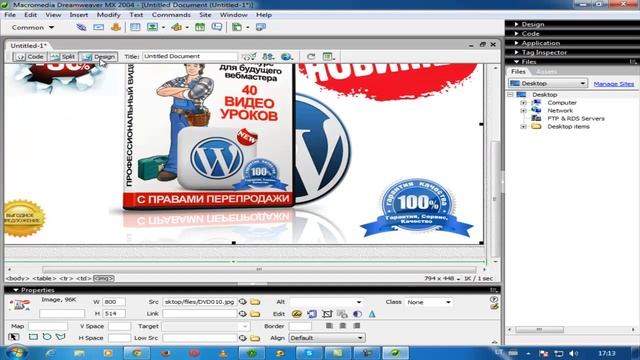Click the Sharpen image icon

pyautogui.click(x=372, y=313)
